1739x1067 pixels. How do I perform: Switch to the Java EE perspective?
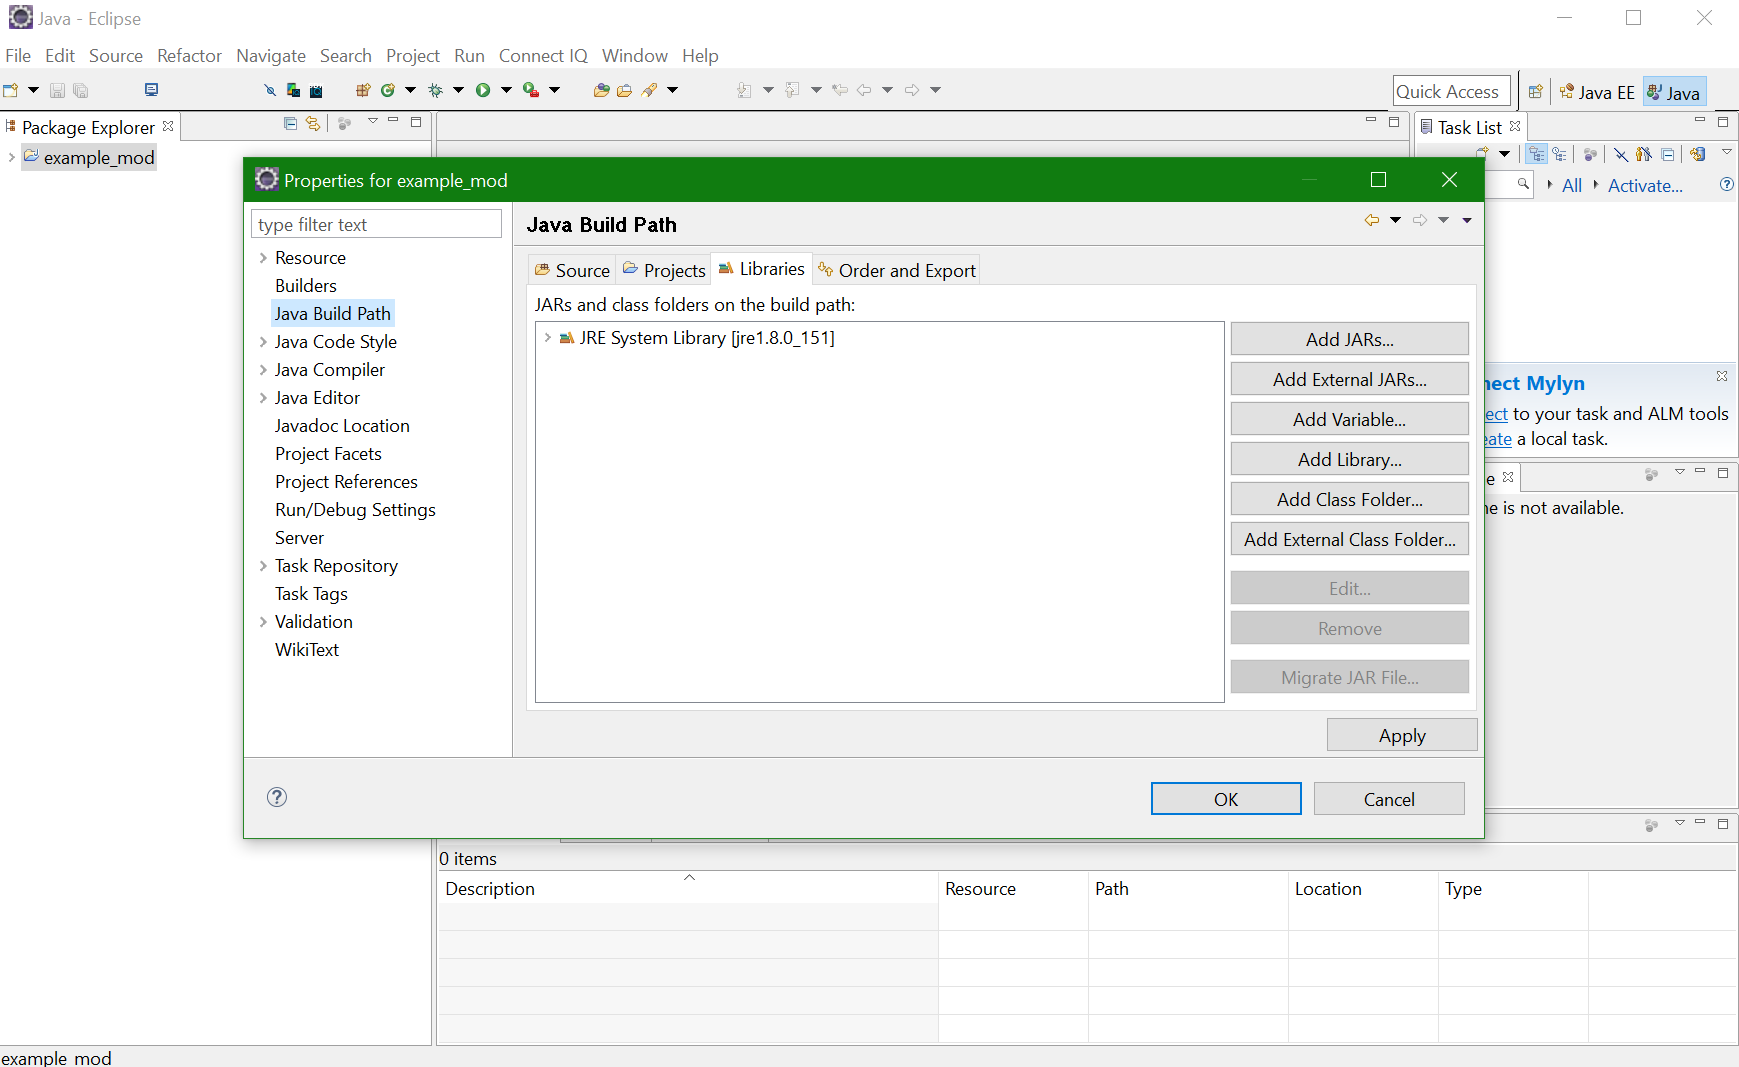pos(1597,92)
